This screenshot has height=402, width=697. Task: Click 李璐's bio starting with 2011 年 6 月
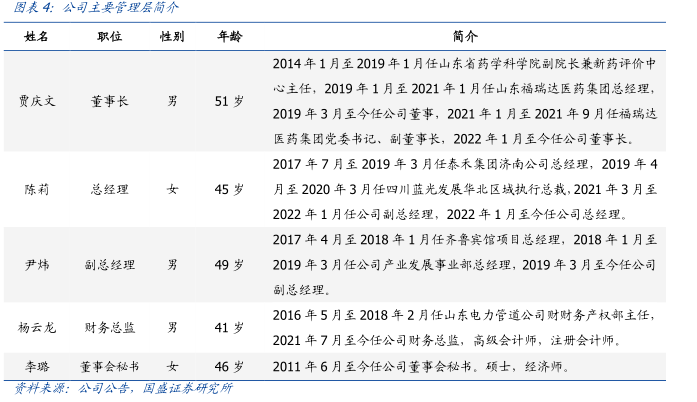[x=420, y=366]
